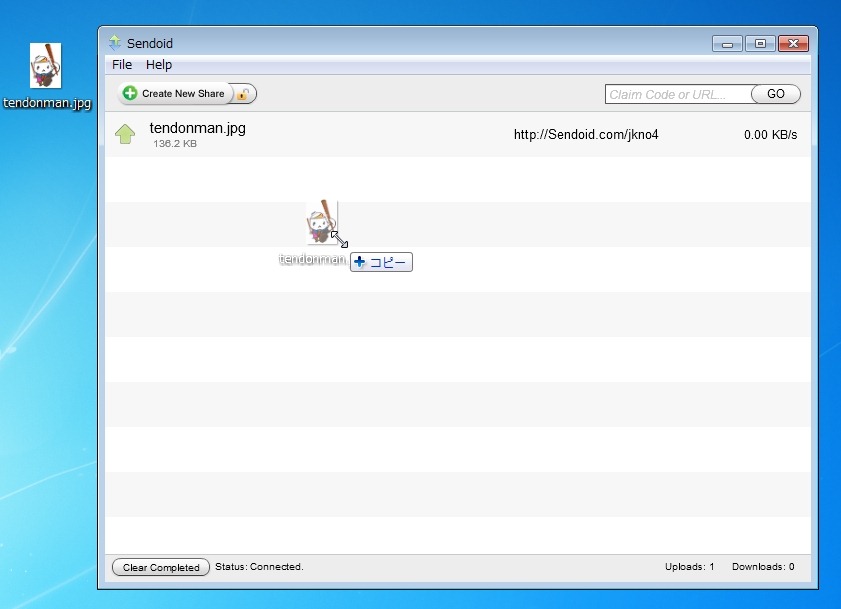Click the tendonman.jpg label on the desktop
The image size is (841, 609).
[47, 102]
